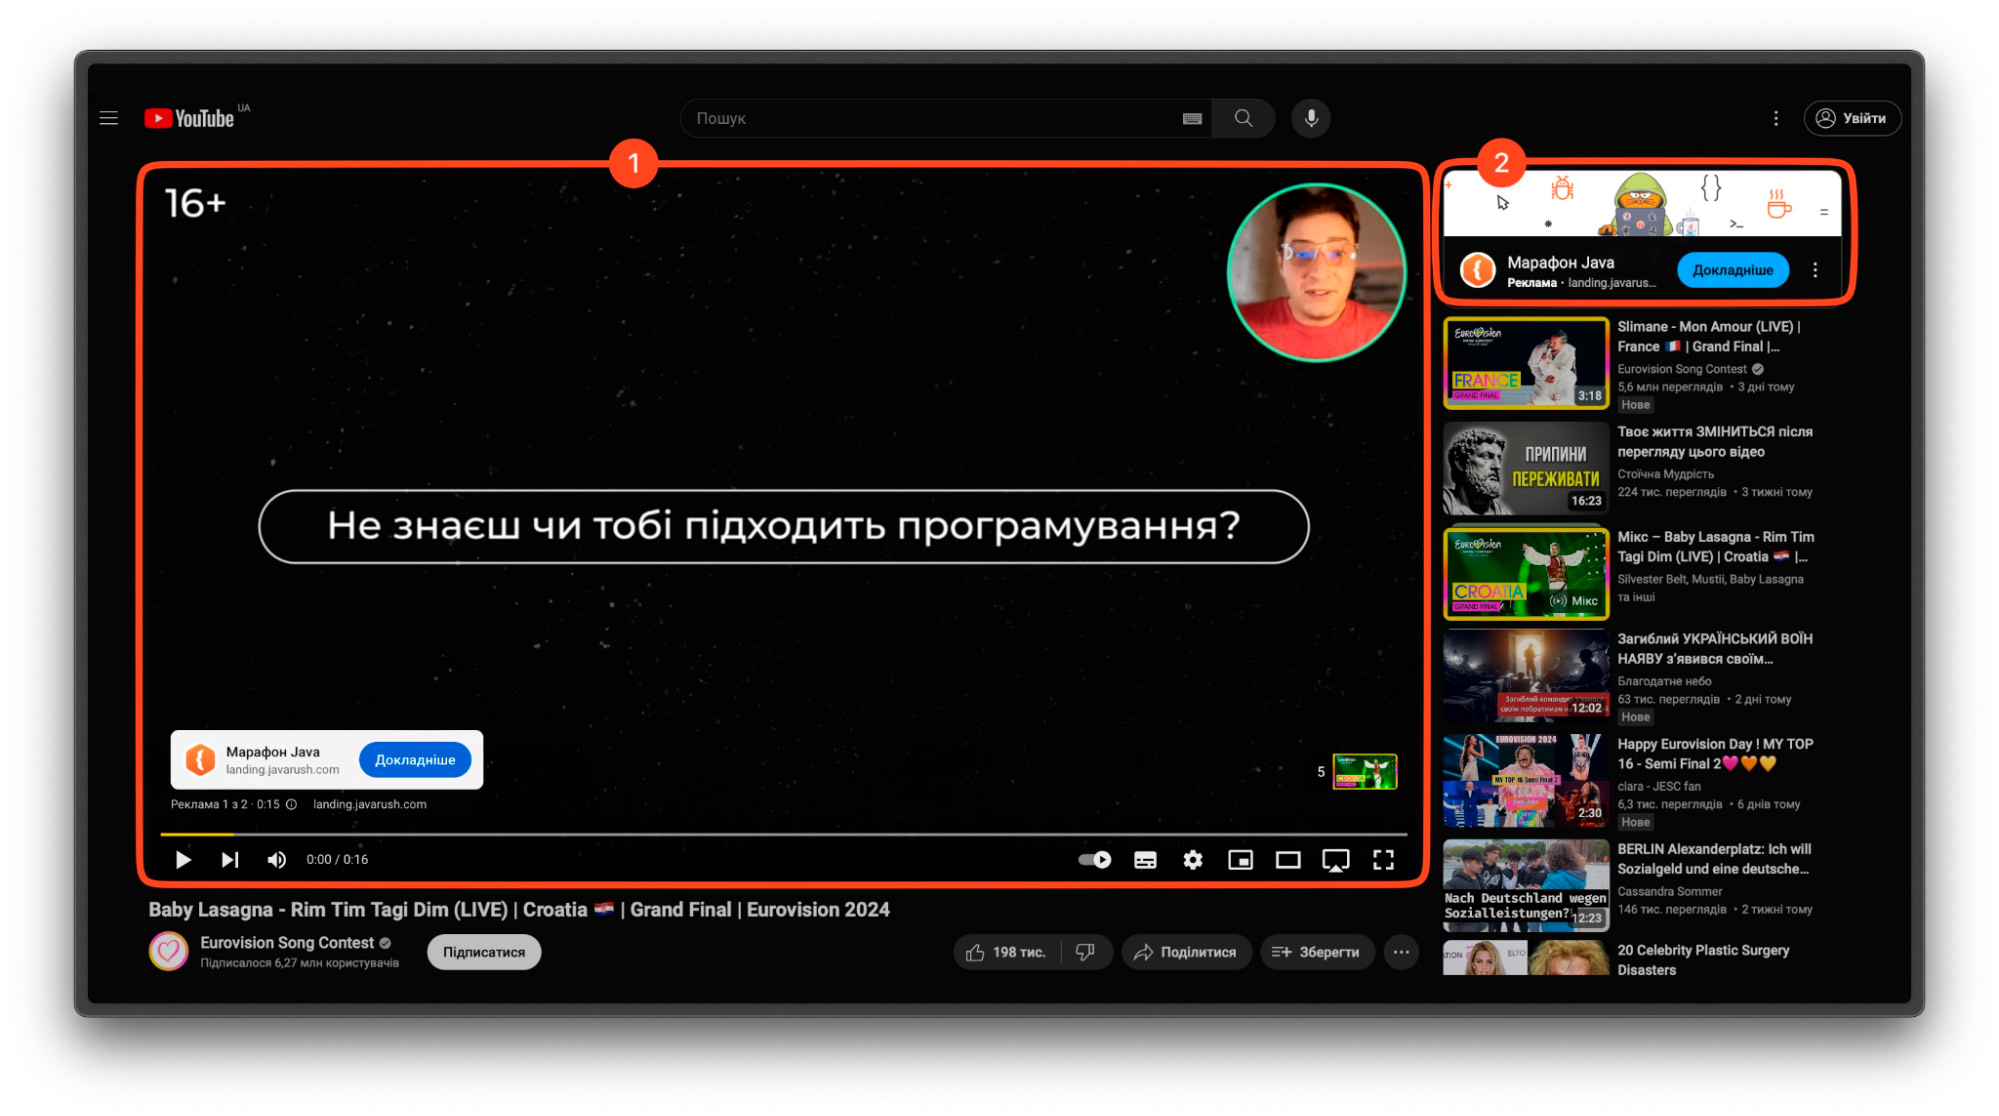
Task: Start voice search with the microphone
Action: (x=1311, y=118)
